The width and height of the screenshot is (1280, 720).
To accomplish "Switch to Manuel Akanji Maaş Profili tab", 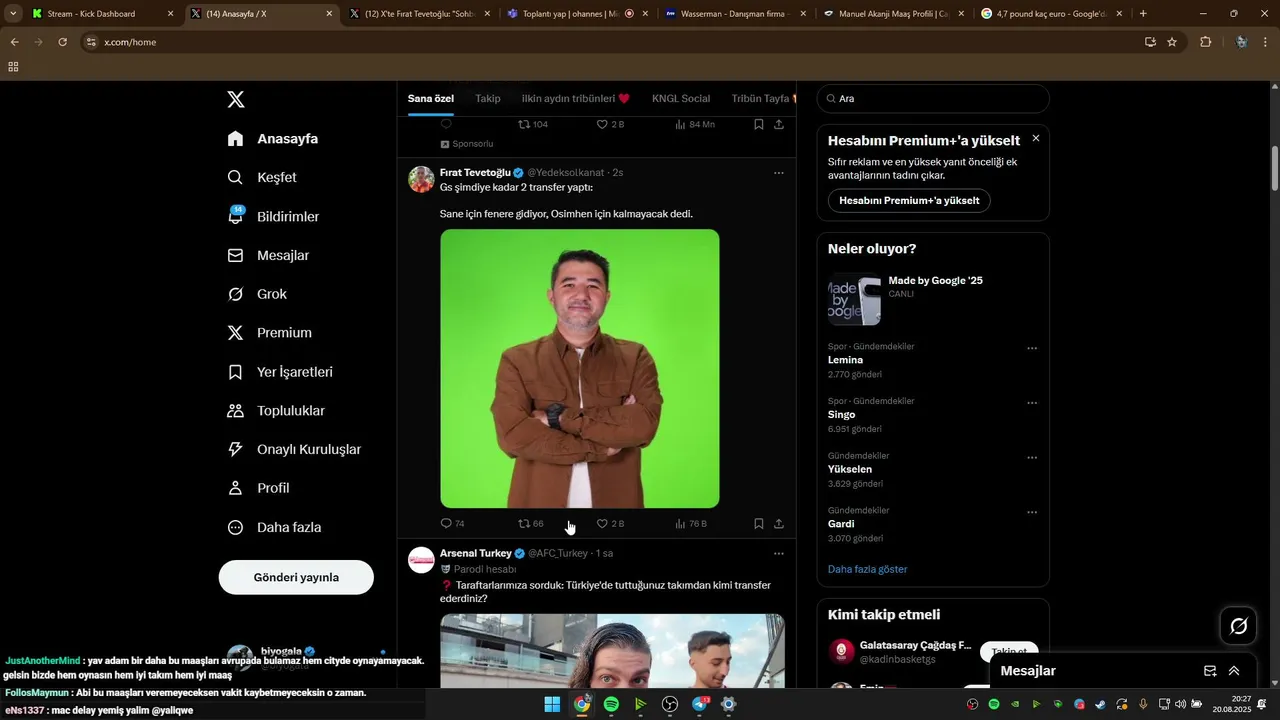I will tap(894, 14).
